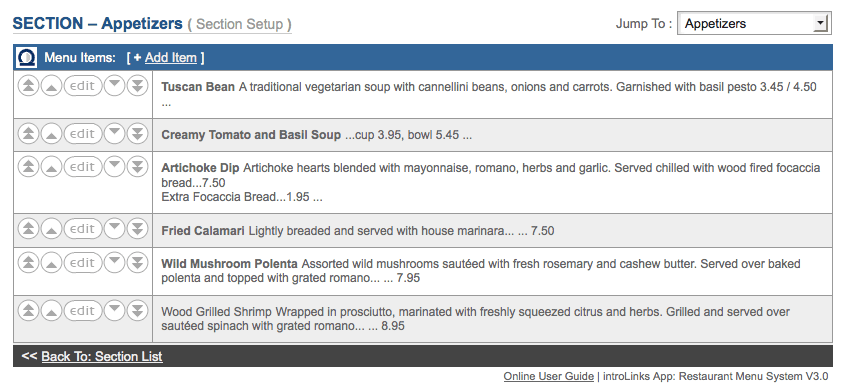Move Artichoke Dip to top of list
This screenshot has width=842, height=388.
tap(28, 166)
